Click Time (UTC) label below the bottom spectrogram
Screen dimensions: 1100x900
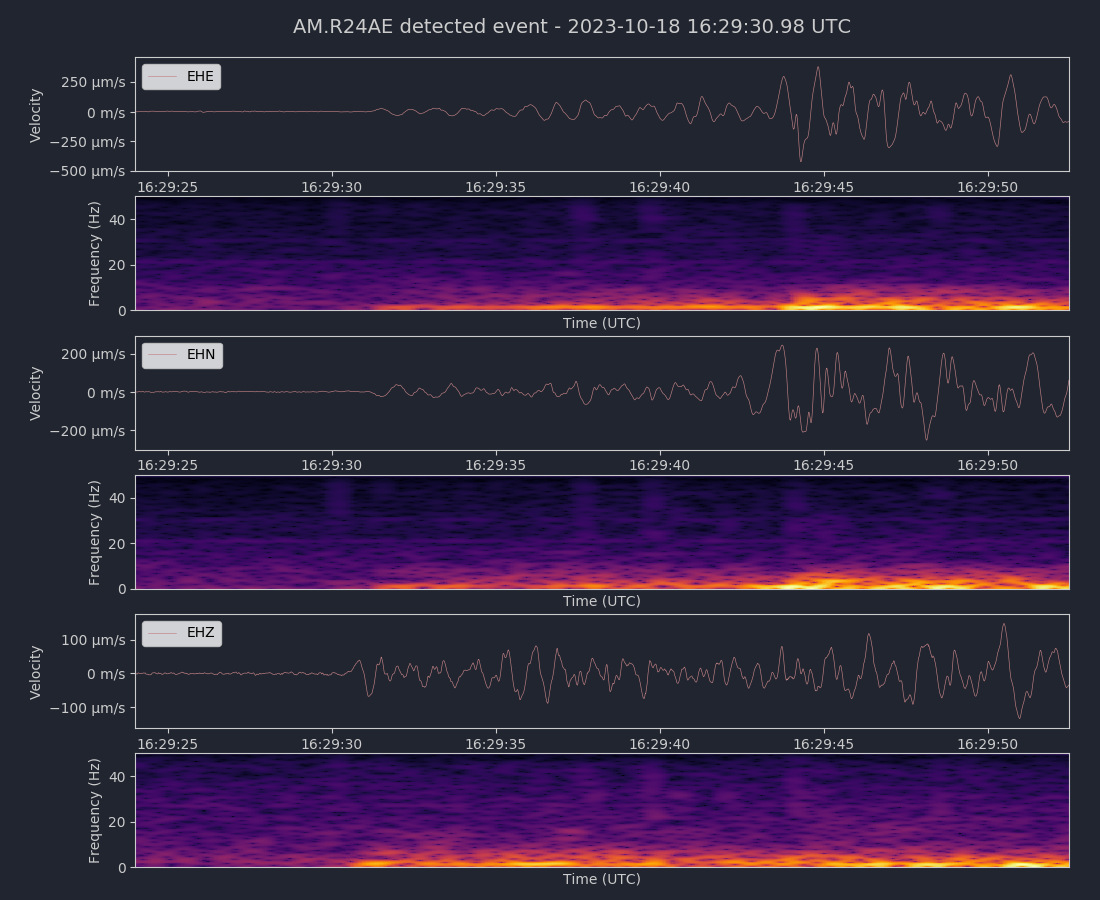point(601,879)
